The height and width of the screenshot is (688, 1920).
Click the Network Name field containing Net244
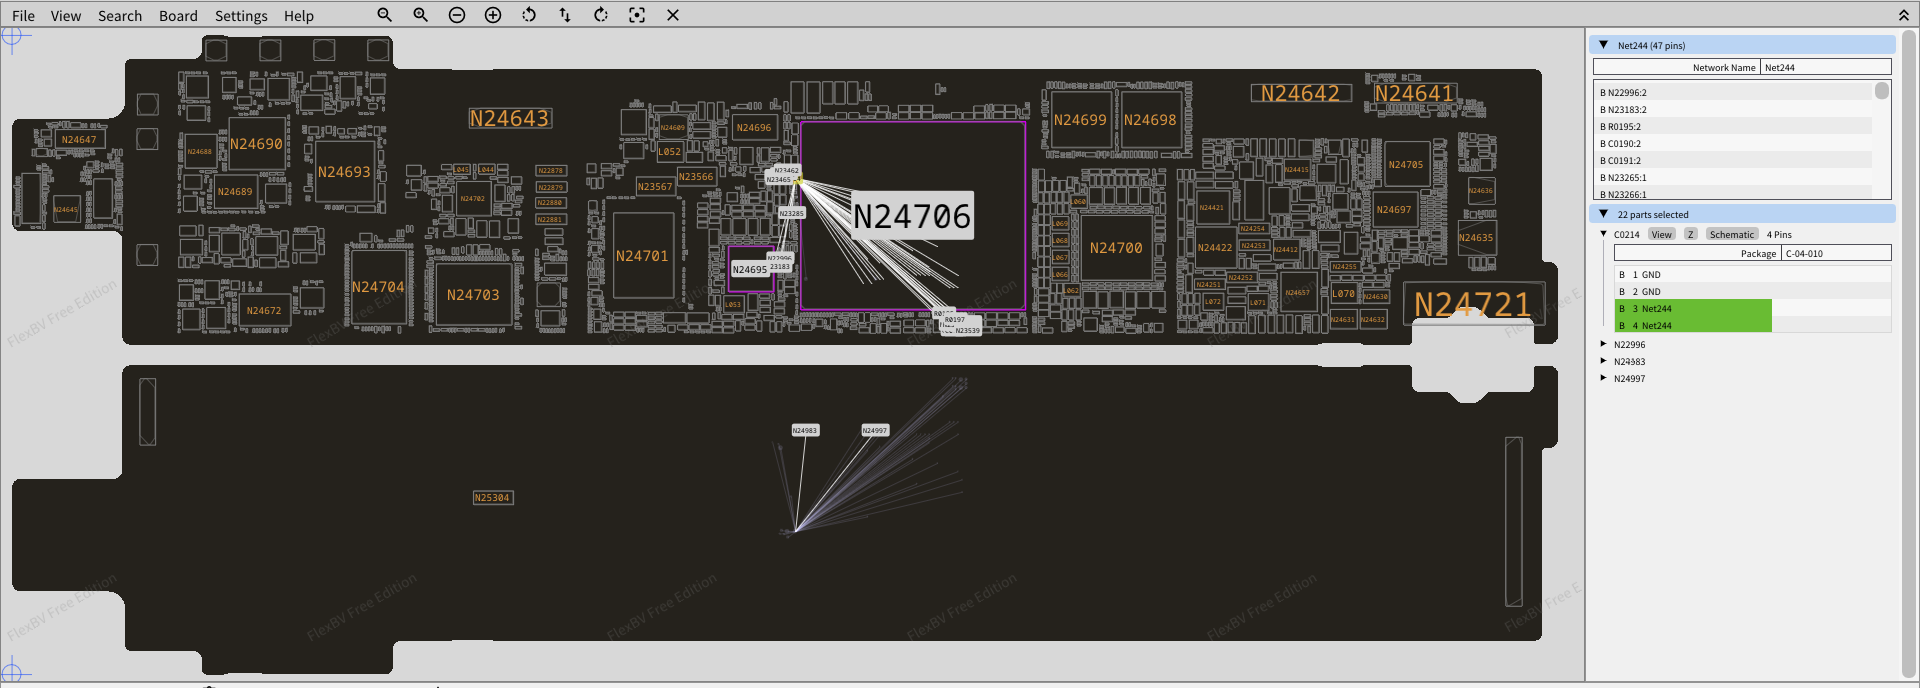click(x=1825, y=67)
